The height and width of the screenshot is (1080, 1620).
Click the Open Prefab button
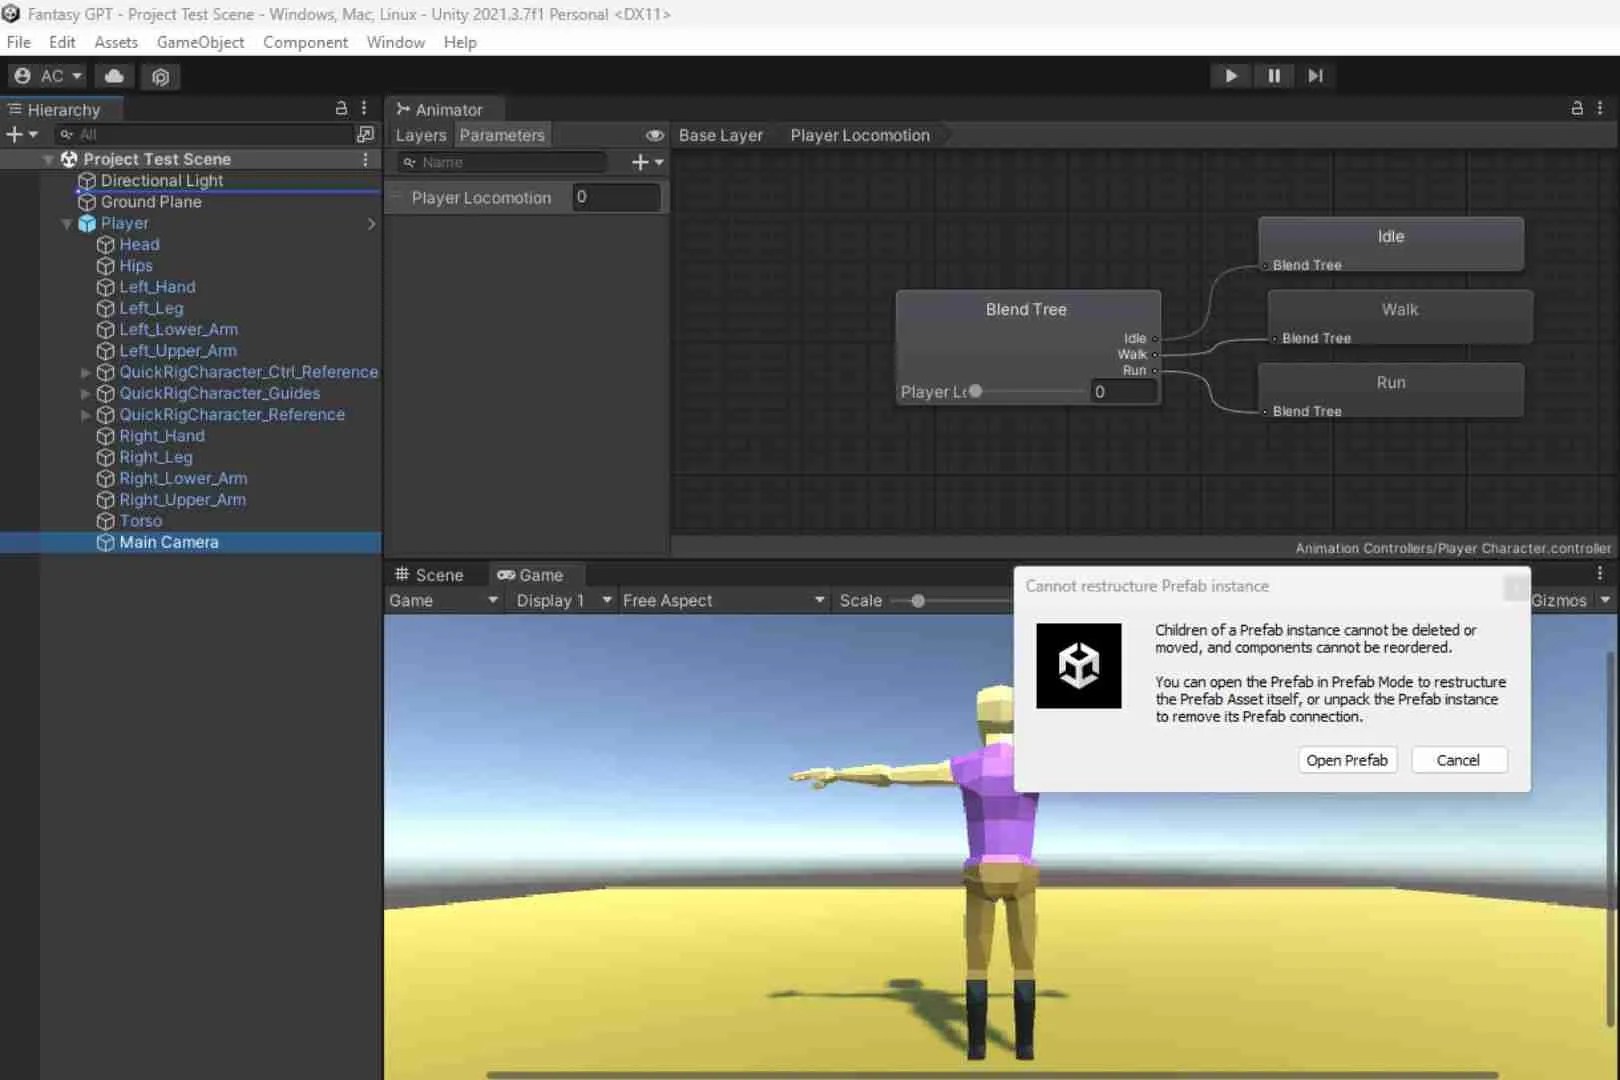tap(1347, 760)
